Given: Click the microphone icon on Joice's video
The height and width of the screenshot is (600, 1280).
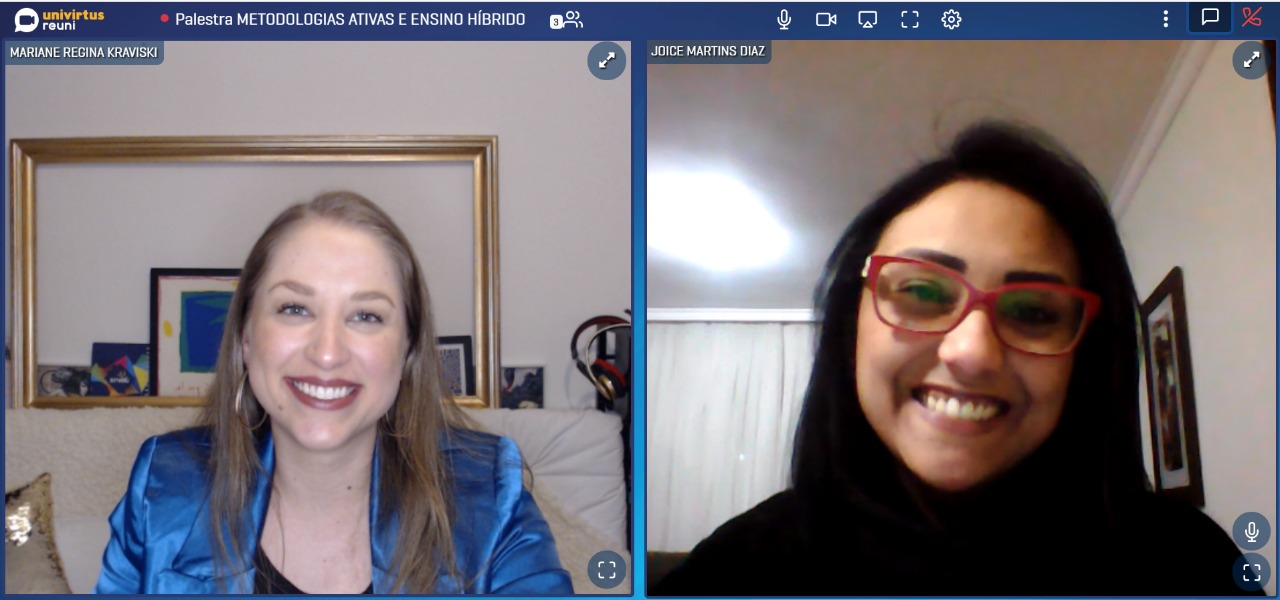Looking at the screenshot, I should click(1251, 531).
